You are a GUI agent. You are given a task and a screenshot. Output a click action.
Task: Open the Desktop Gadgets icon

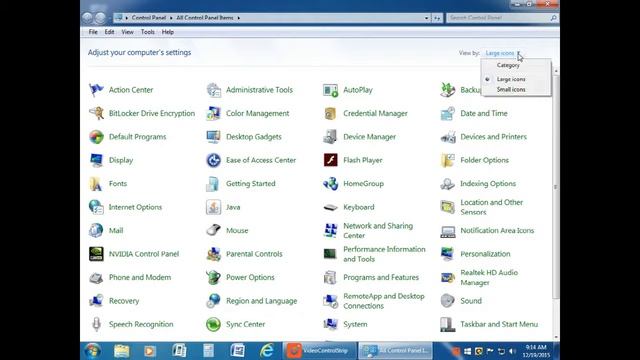(213, 137)
